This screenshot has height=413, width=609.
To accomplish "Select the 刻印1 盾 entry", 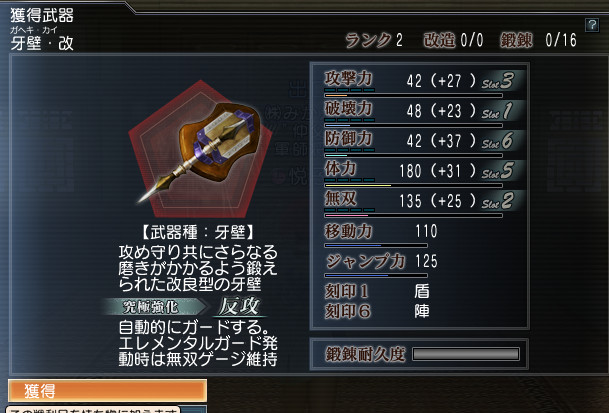I will (378, 291).
